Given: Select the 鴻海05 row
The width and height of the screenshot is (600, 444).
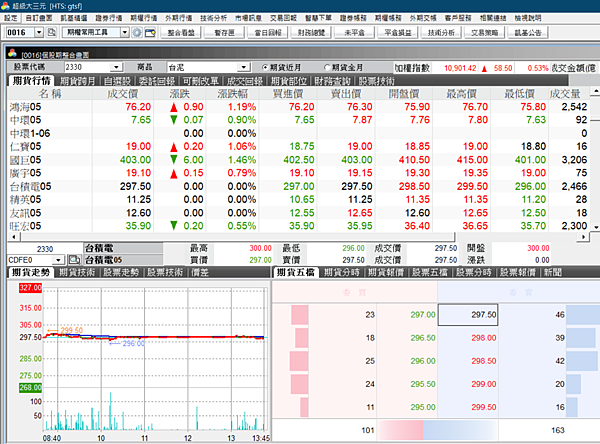Looking at the screenshot, I should [298, 107].
